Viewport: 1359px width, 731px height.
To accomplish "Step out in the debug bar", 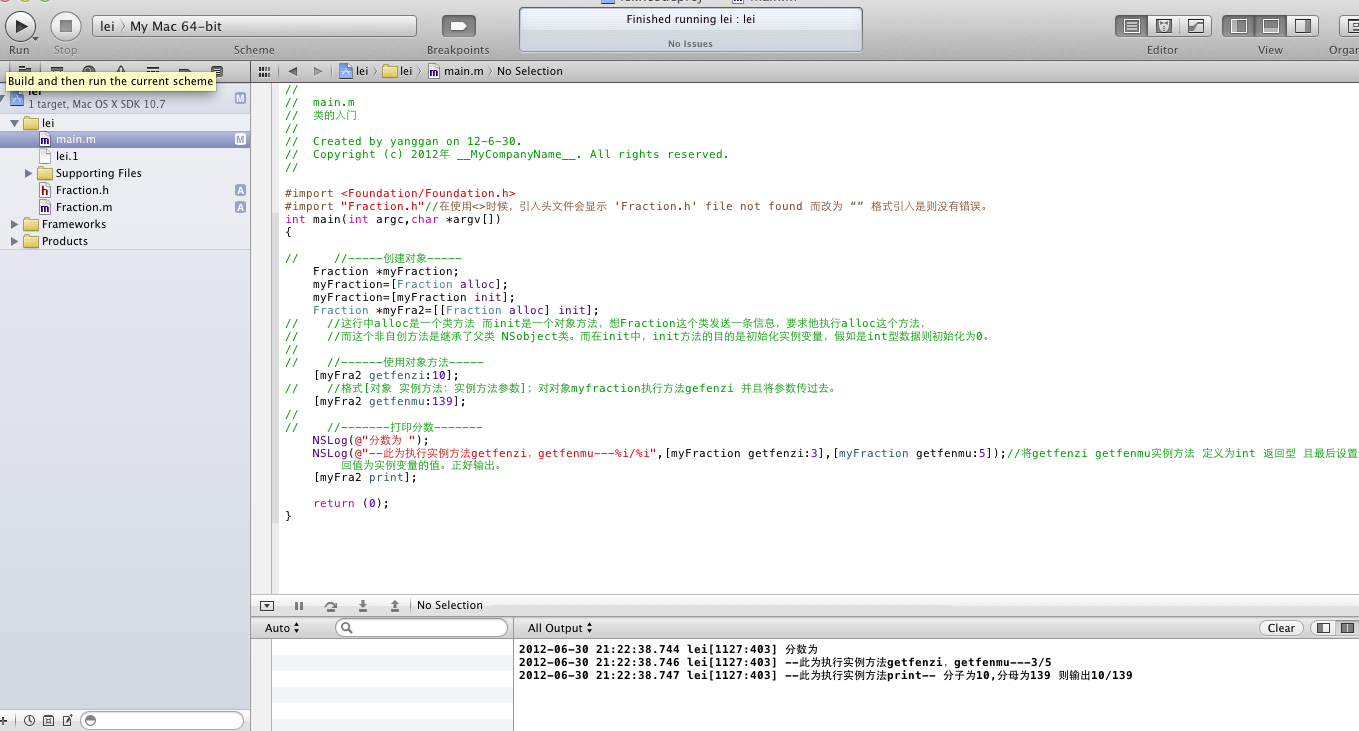I will [394, 605].
